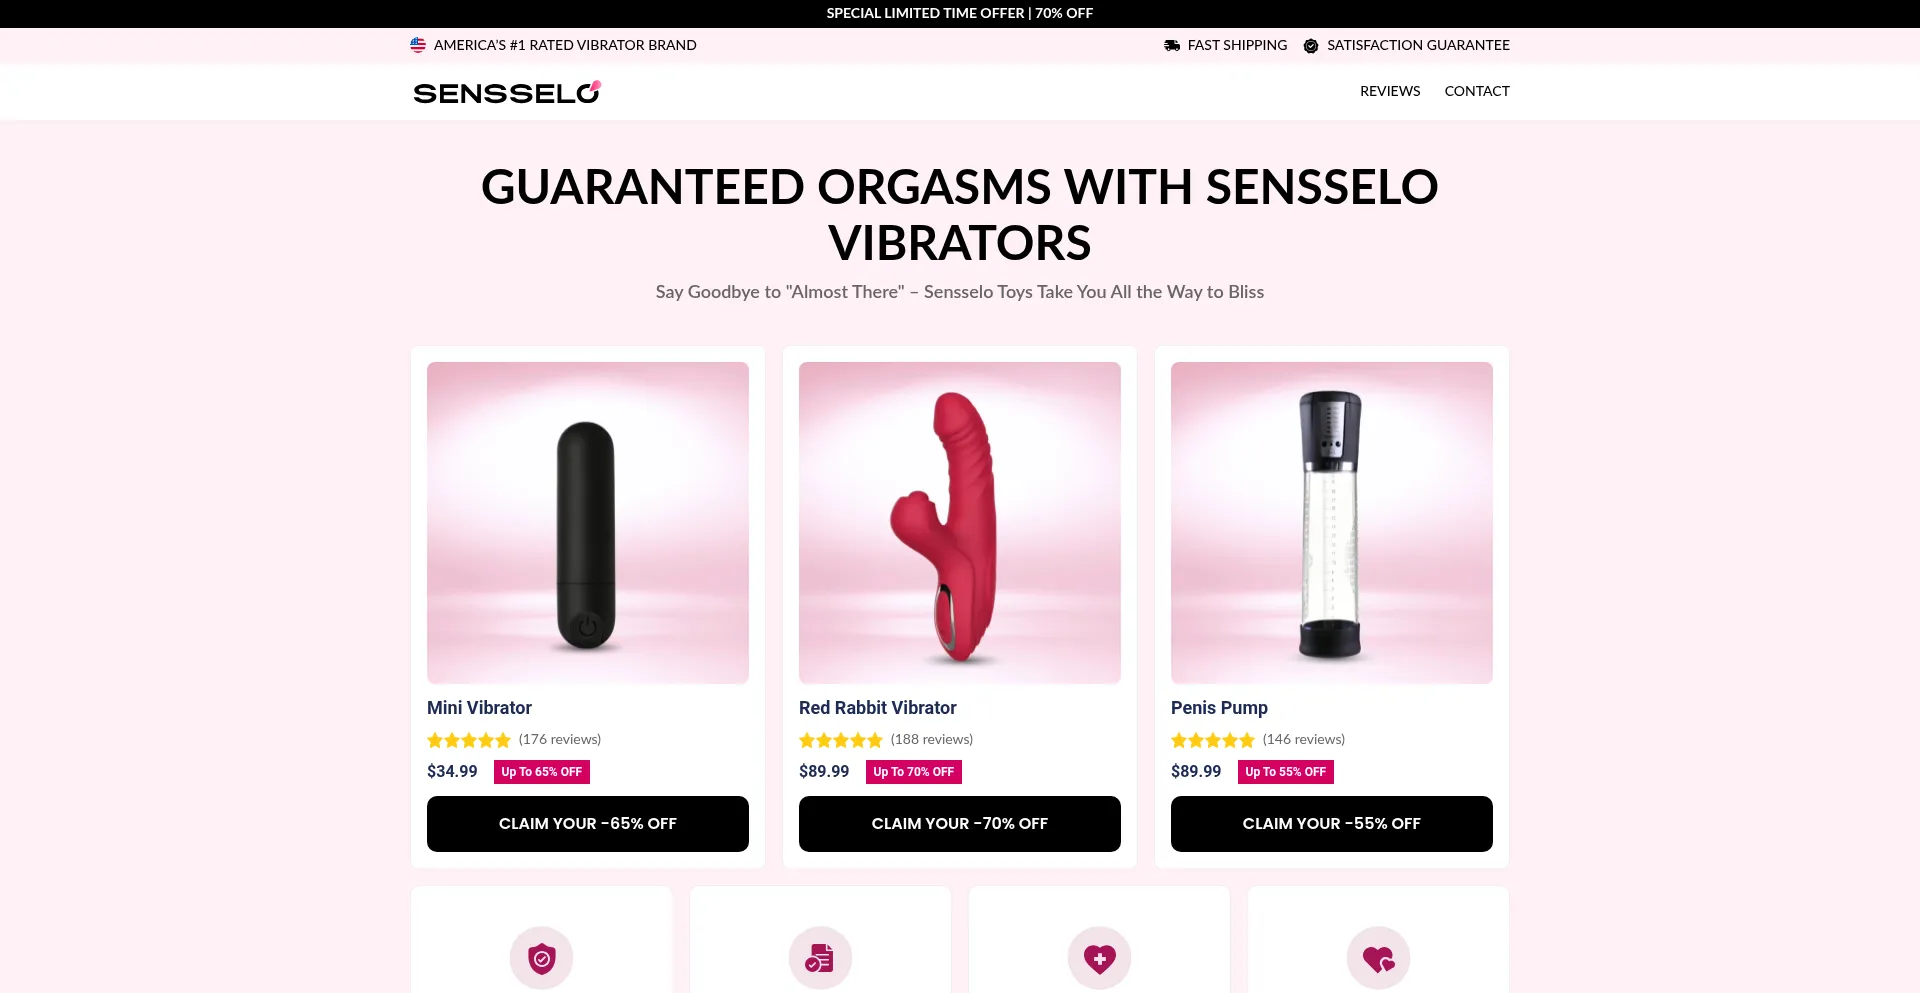
Task: Click the fast shipping truck icon
Action: (x=1172, y=45)
